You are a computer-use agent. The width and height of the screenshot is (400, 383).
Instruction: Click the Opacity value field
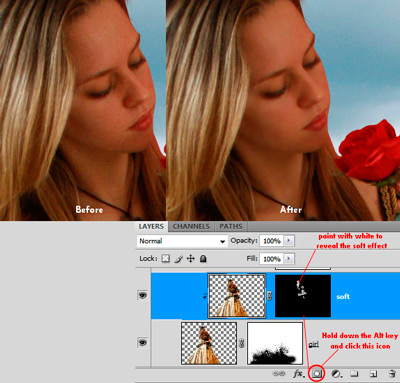click(272, 241)
